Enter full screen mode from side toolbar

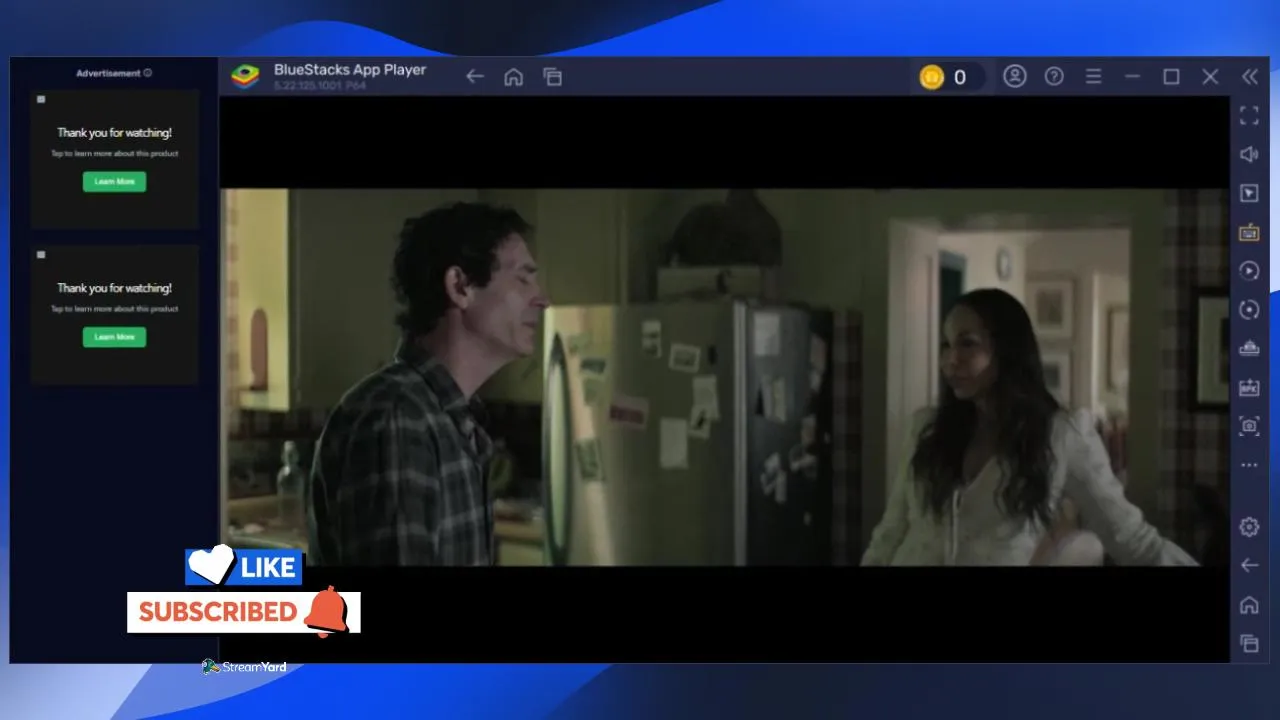pos(1249,116)
